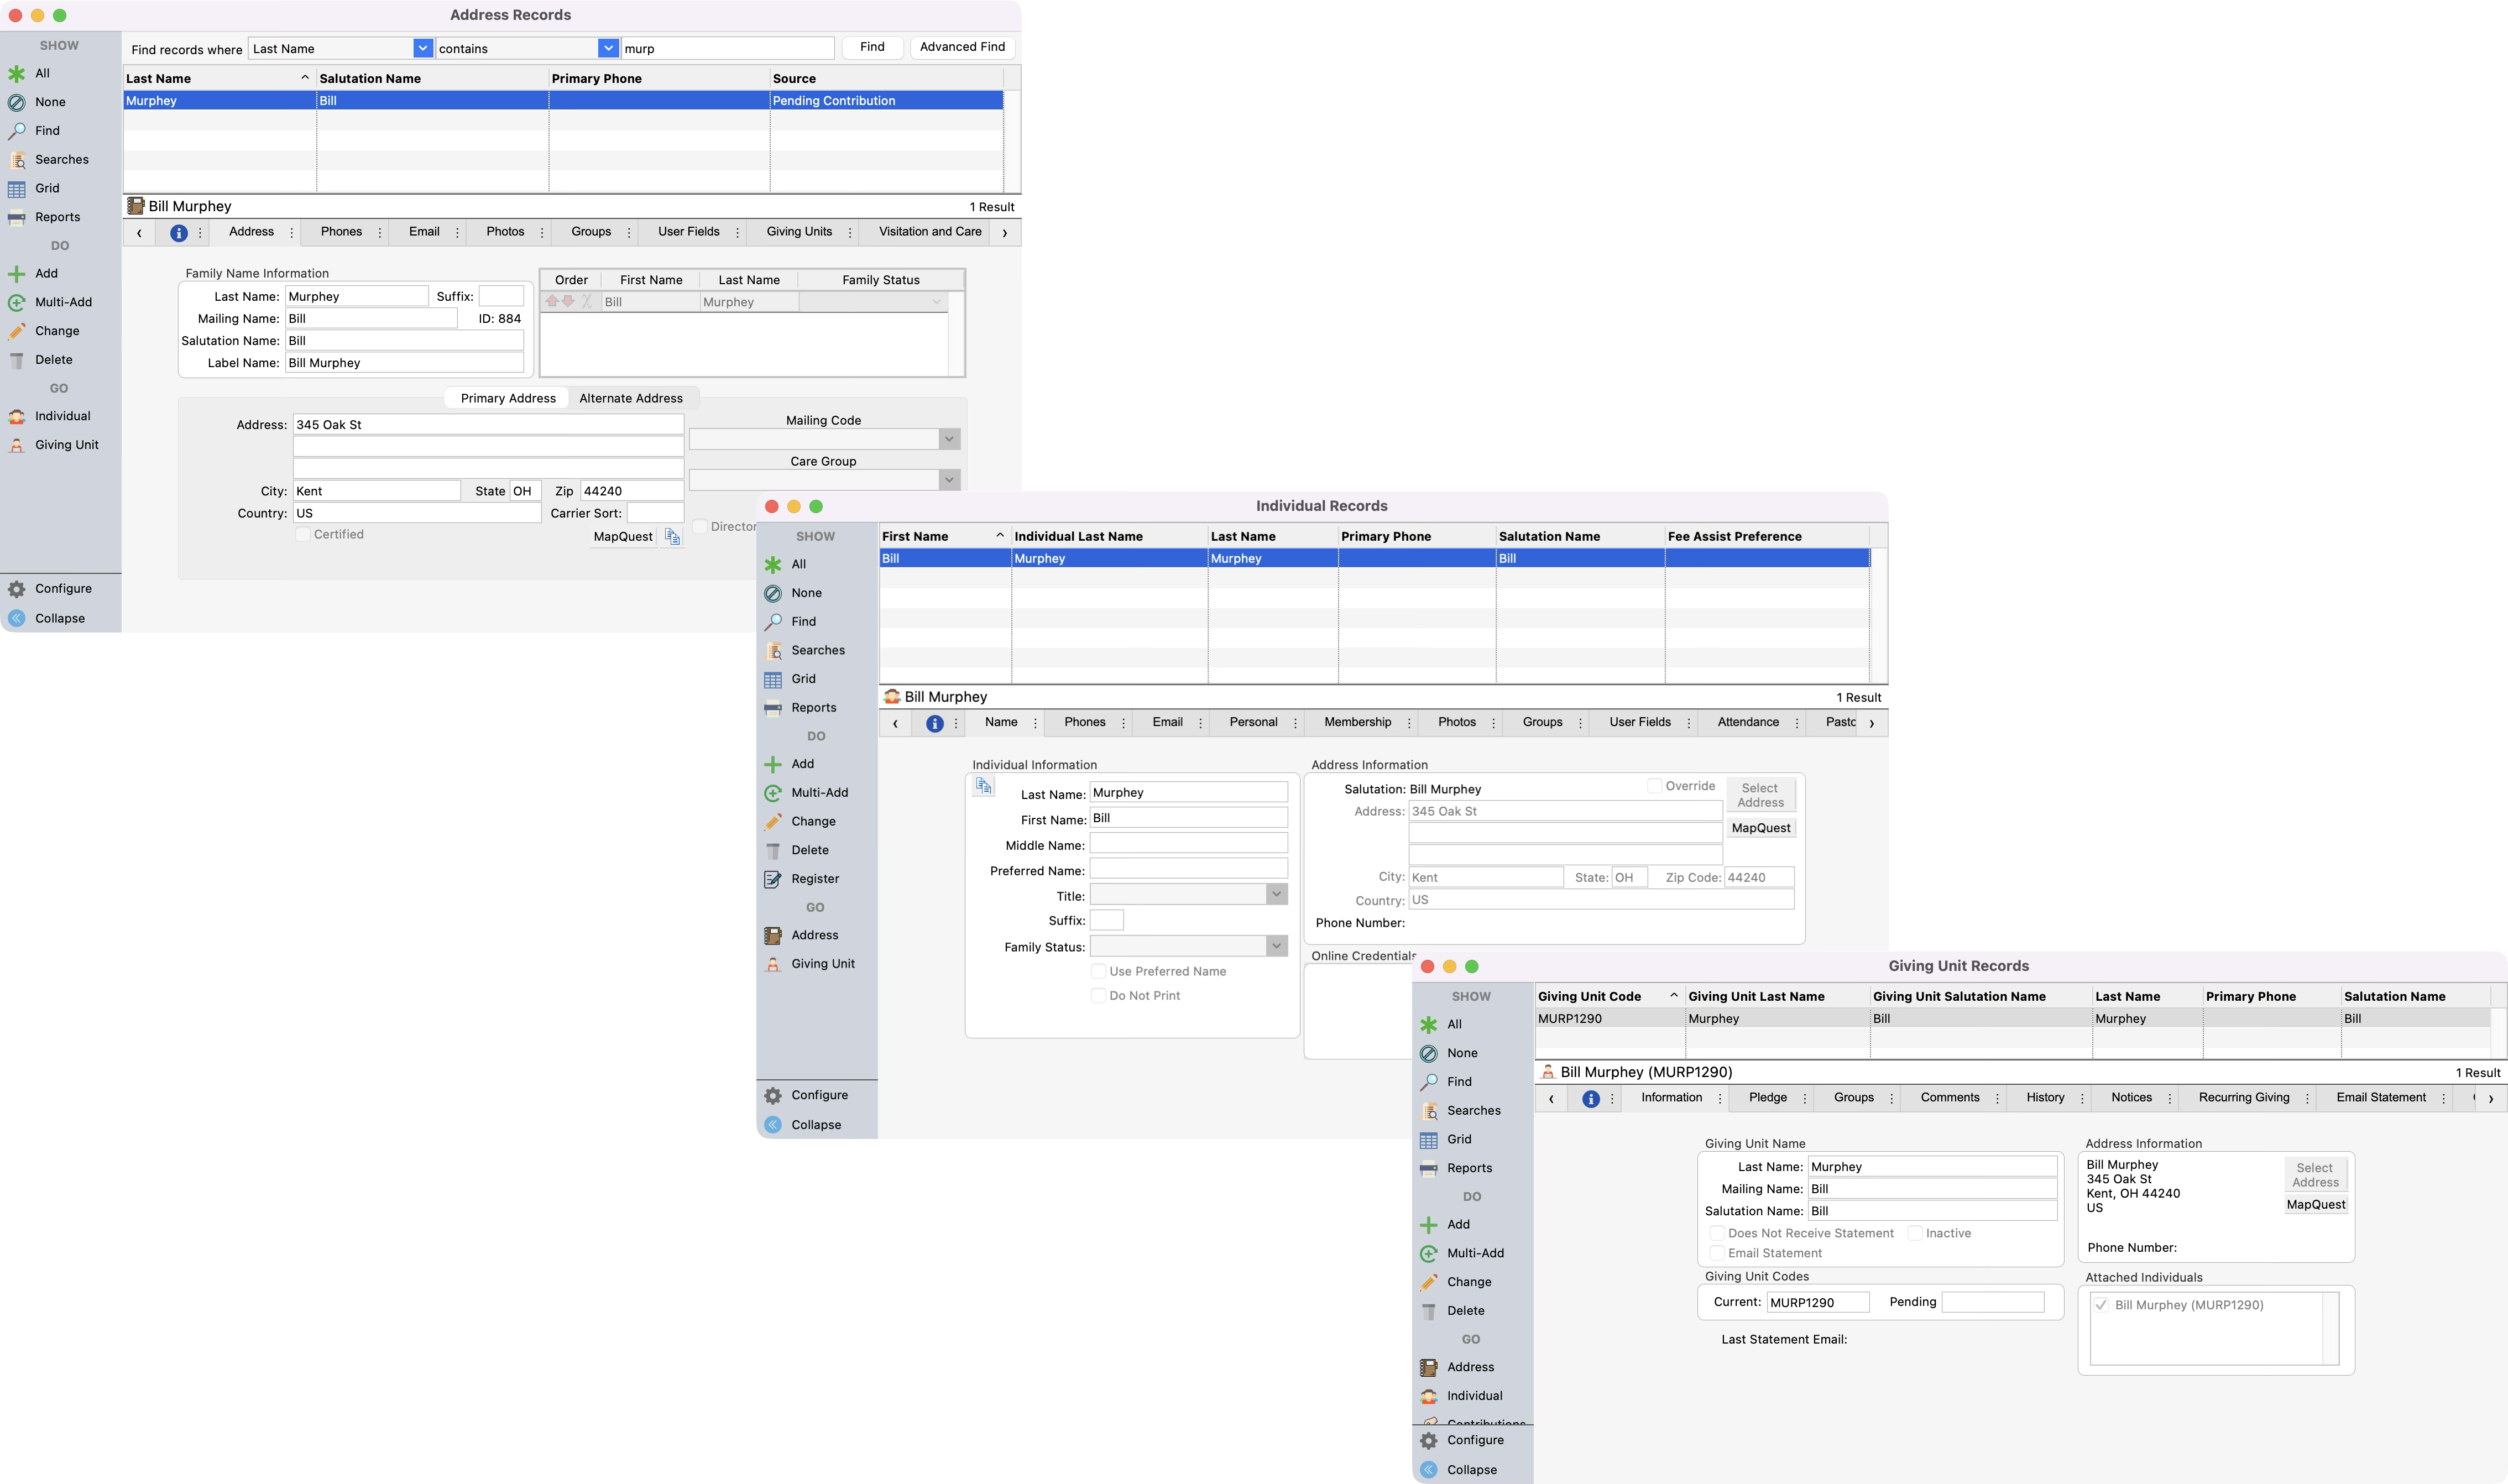Enable the Use Preferred Name checkbox

coord(1098,972)
